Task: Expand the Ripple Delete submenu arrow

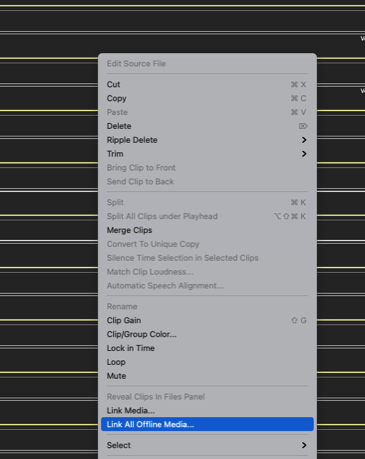Action: (x=304, y=140)
